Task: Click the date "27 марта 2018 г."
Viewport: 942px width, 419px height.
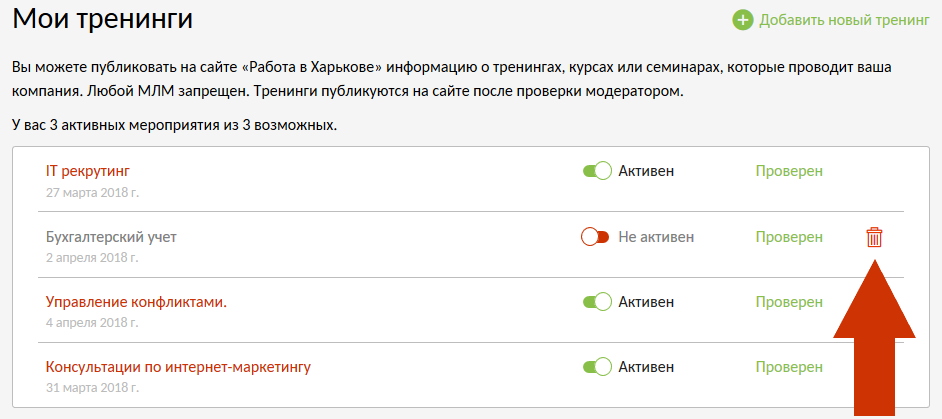Action: 92,192
